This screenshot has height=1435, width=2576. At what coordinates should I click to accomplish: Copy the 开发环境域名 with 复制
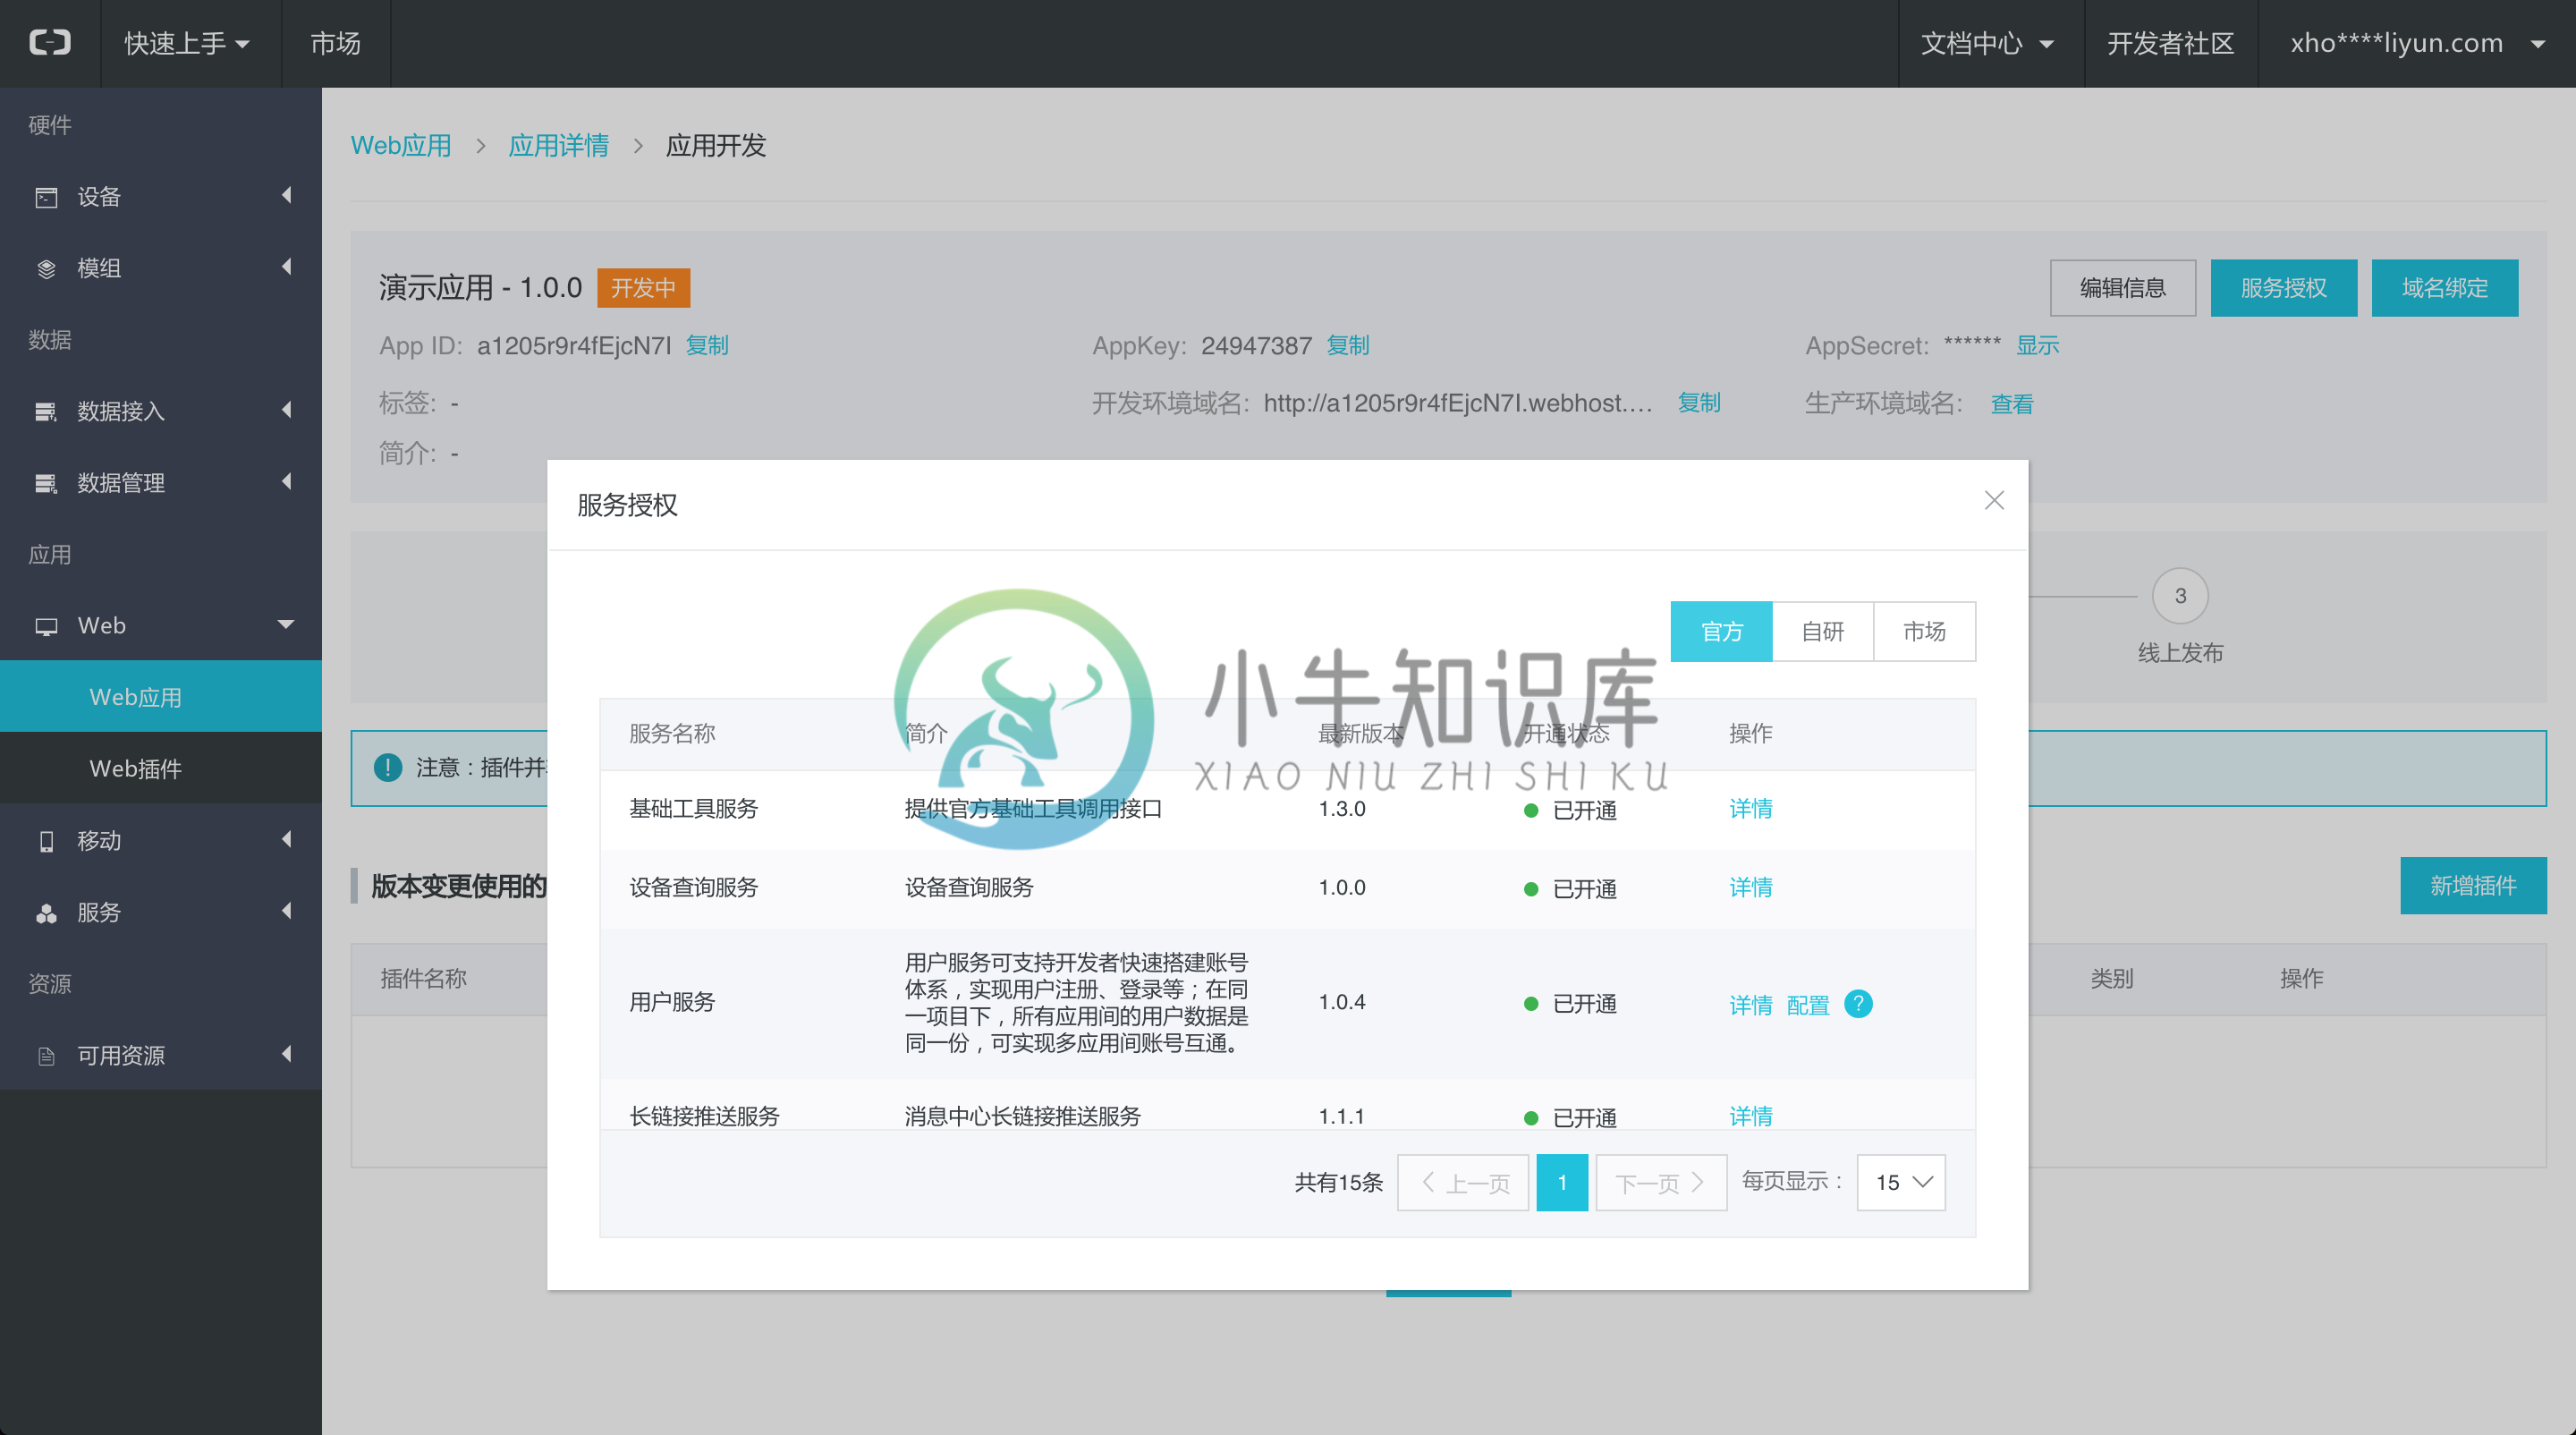pyautogui.click(x=1699, y=403)
